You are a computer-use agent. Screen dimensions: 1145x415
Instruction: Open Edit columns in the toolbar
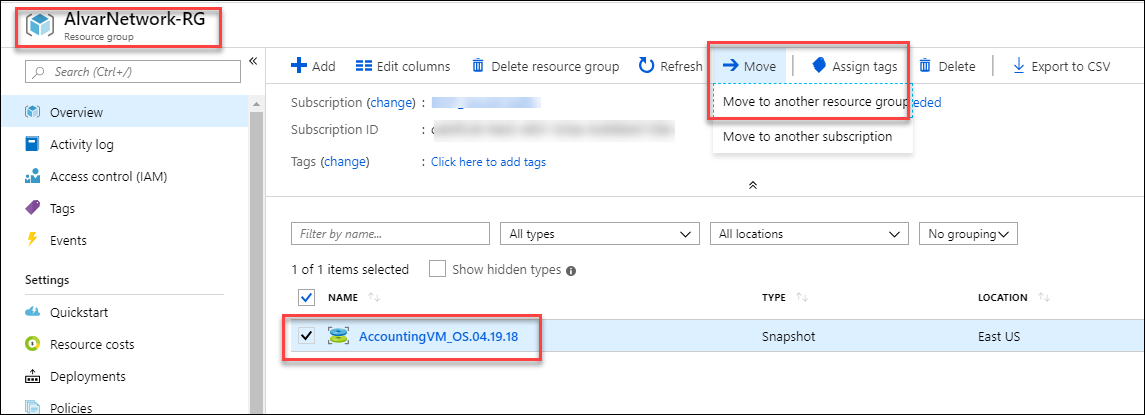[403, 66]
